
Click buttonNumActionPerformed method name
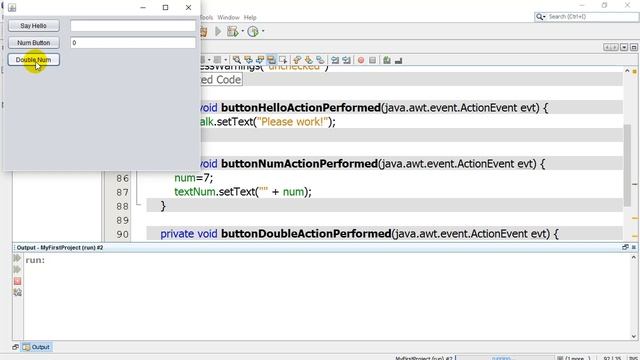[x=299, y=164]
